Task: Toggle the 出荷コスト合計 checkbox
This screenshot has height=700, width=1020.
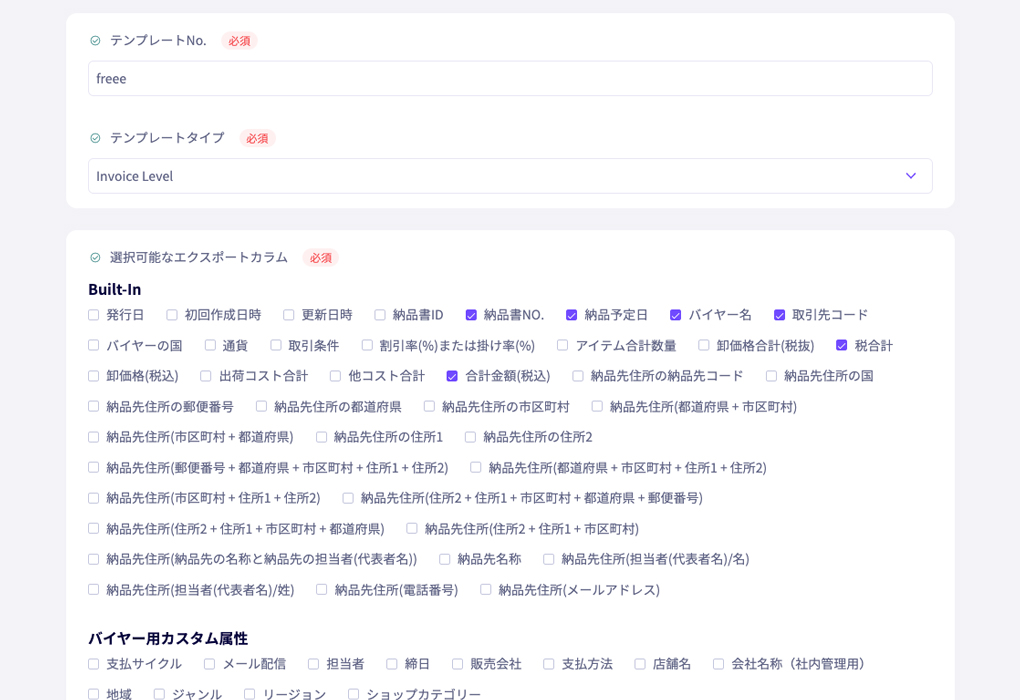Action: (x=206, y=376)
